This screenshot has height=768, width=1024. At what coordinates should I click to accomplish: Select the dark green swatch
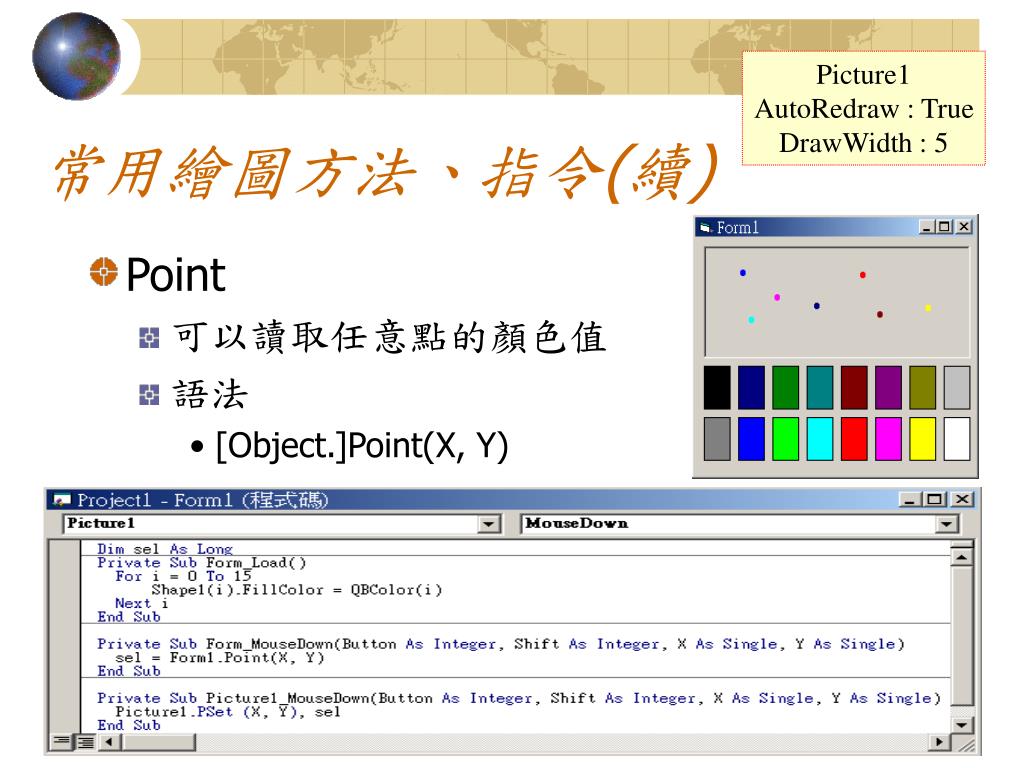pyautogui.click(x=786, y=388)
